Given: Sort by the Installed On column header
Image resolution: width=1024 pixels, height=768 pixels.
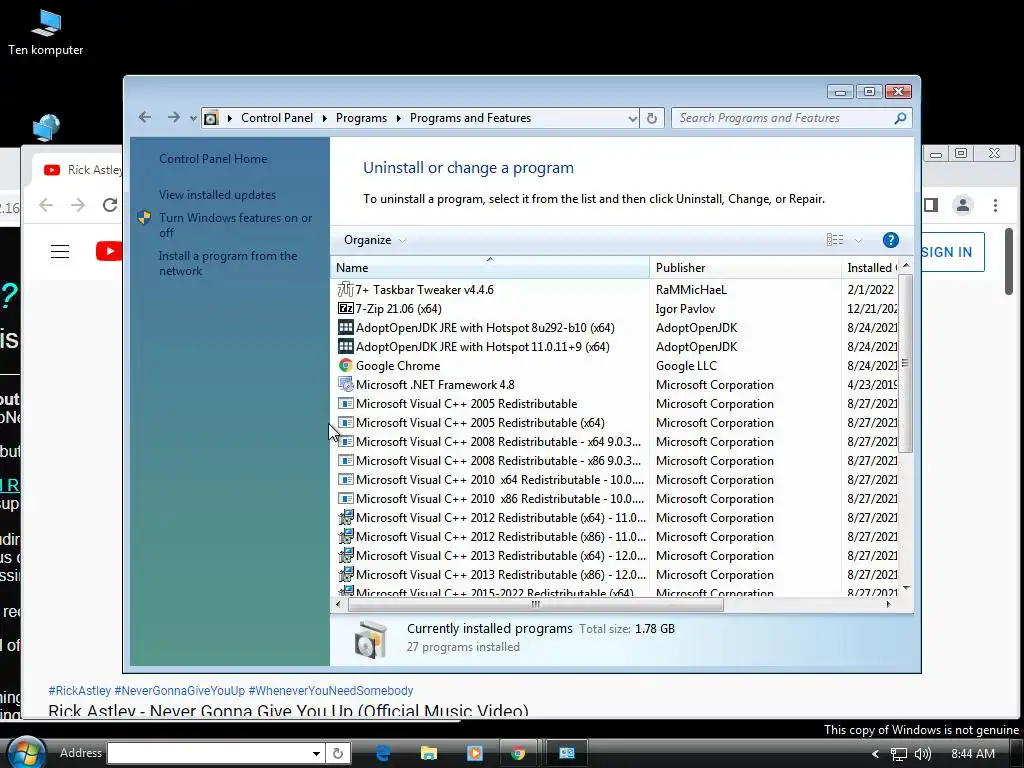Looking at the screenshot, I should [870, 268].
